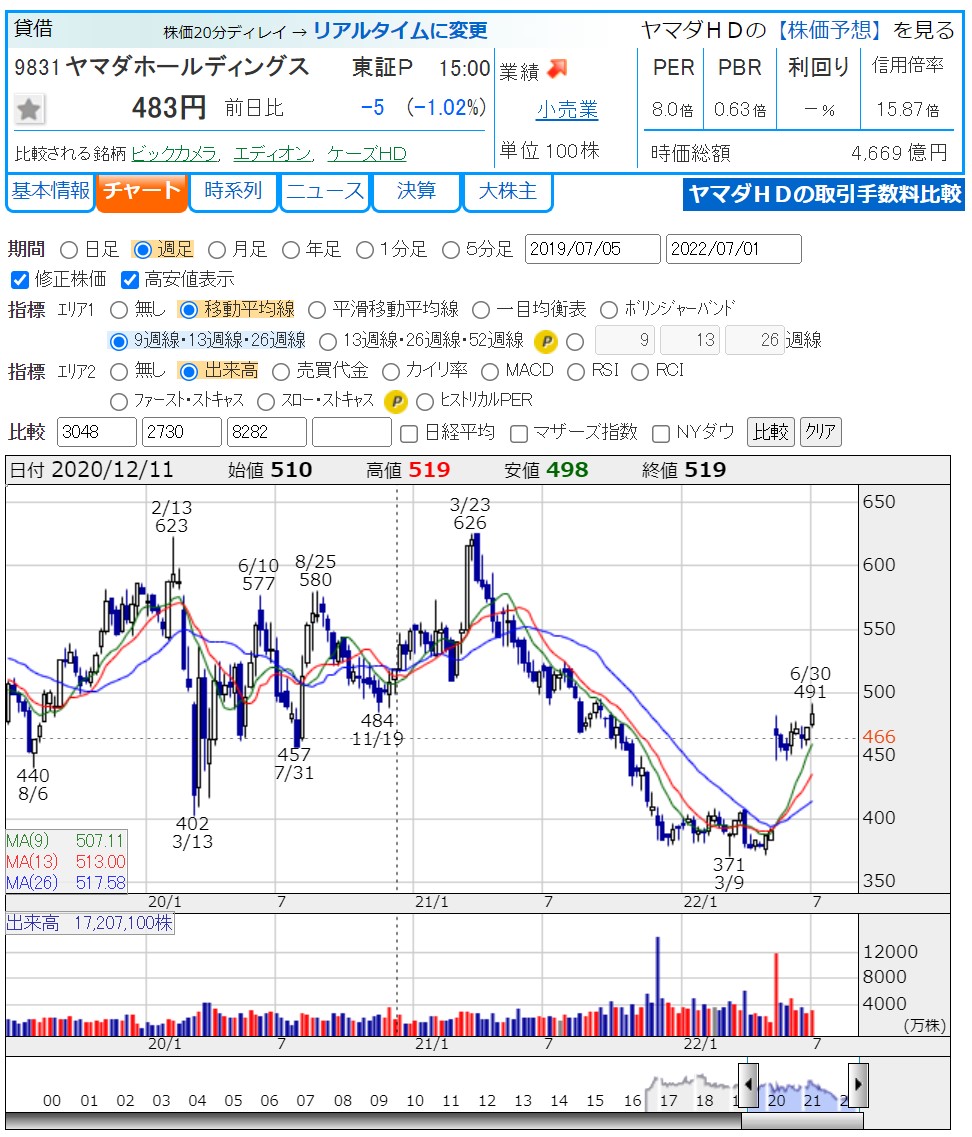Screen dimensions: 972x1137
Task: Click premium P icon beside 52週線
Action: click(x=545, y=341)
